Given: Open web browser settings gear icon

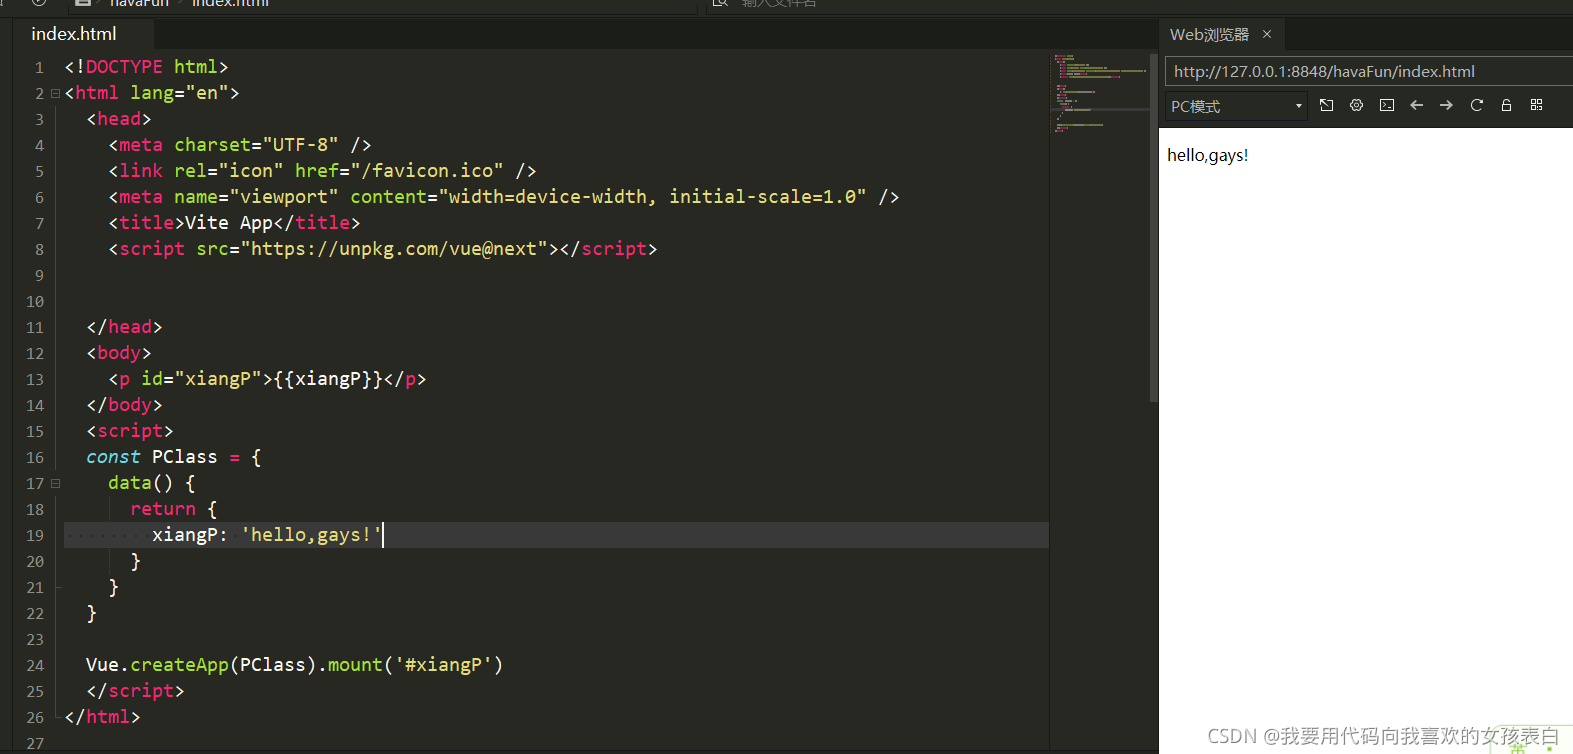Looking at the screenshot, I should [1356, 105].
